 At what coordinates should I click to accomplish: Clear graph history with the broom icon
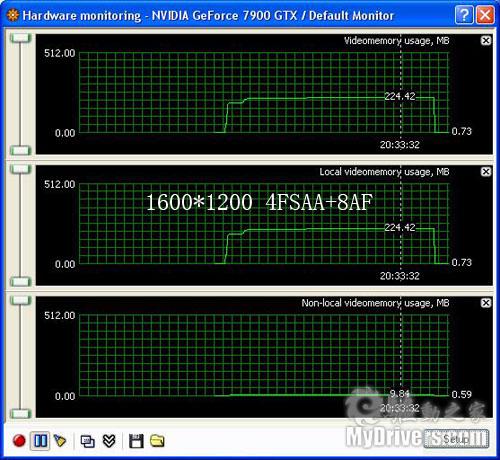point(60,441)
